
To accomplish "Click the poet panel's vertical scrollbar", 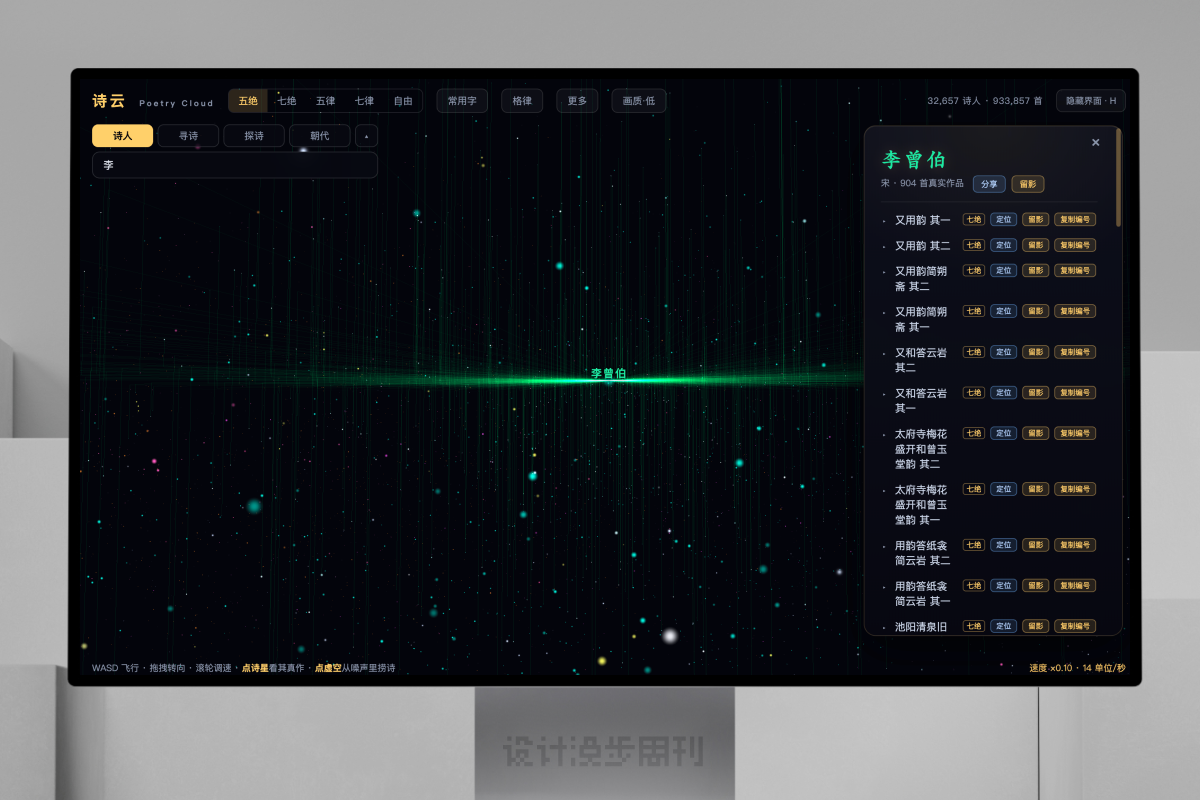I will pyautogui.click(x=1118, y=178).
